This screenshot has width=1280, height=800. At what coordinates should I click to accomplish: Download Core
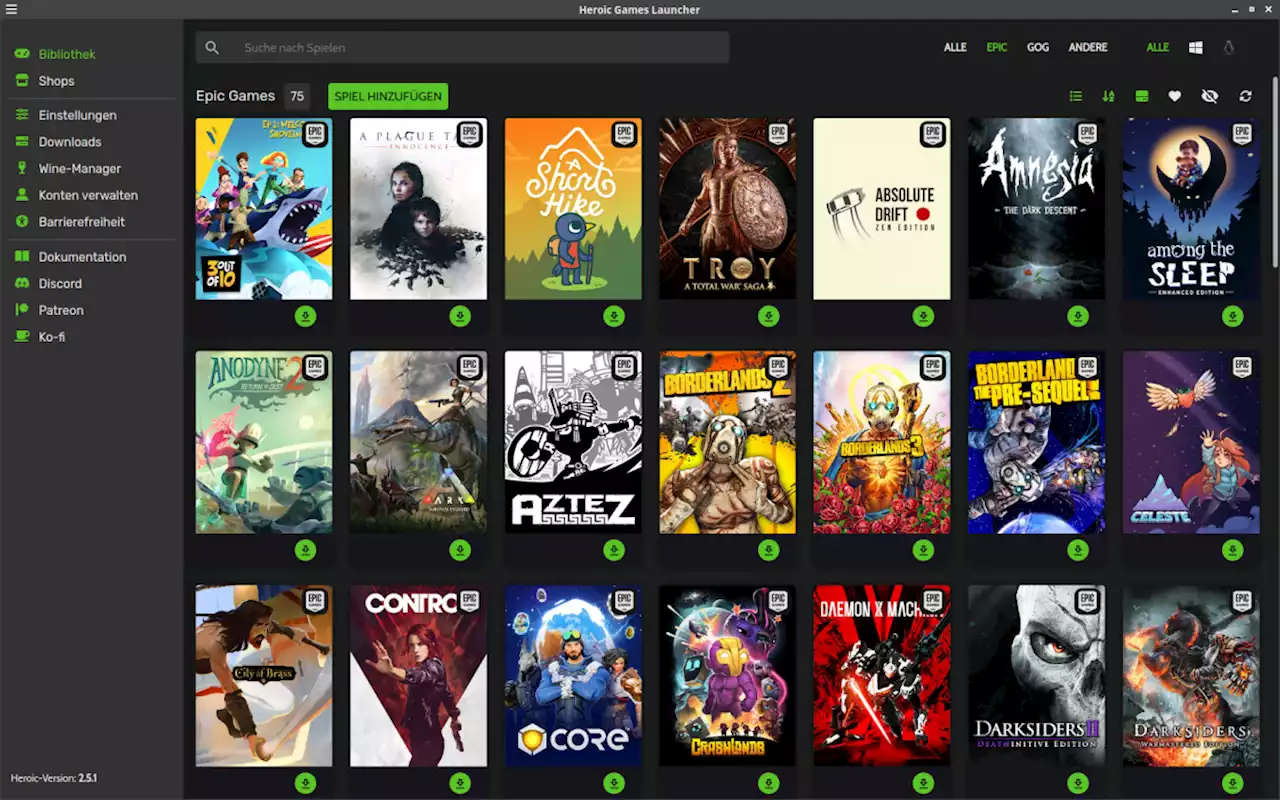tap(614, 783)
